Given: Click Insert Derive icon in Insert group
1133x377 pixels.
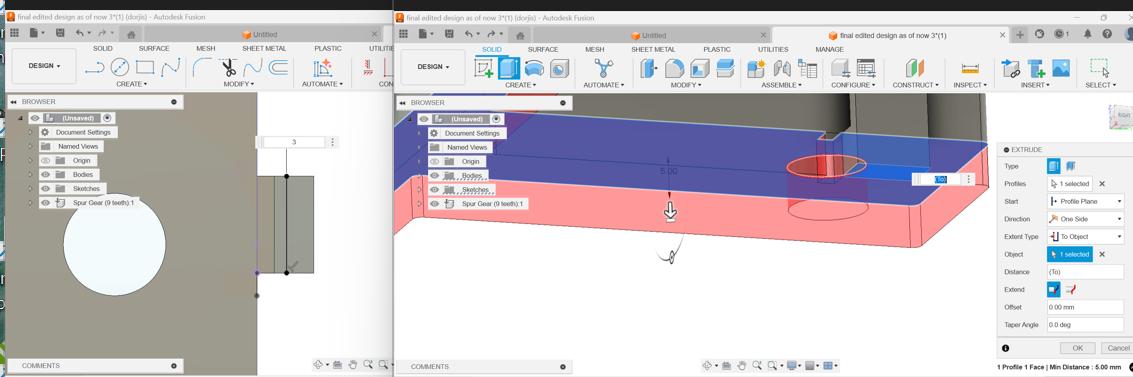Looking at the screenshot, I should point(1010,68).
